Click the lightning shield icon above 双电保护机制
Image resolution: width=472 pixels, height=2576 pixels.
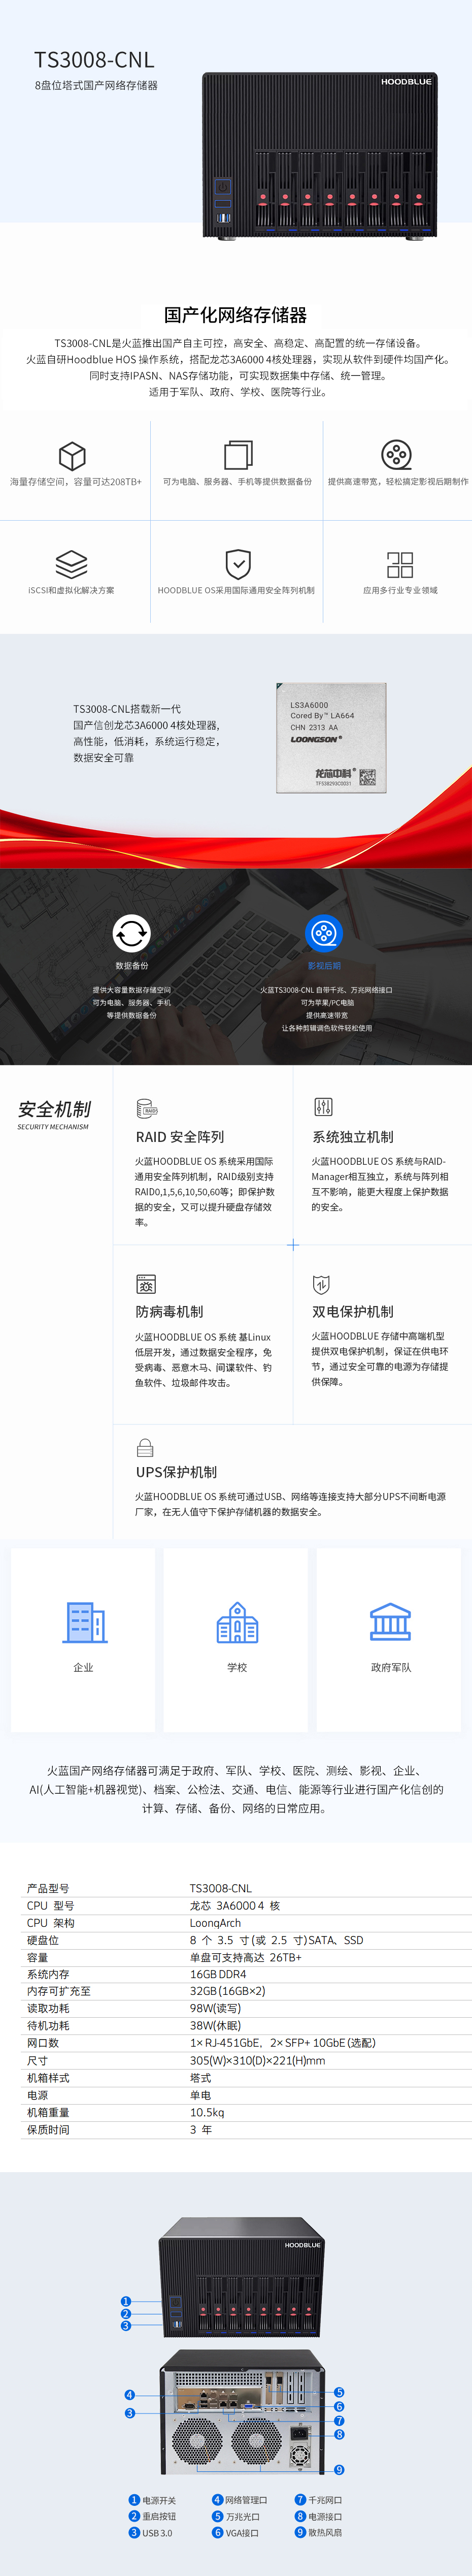pyautogui.click(x=321, y=1284)
